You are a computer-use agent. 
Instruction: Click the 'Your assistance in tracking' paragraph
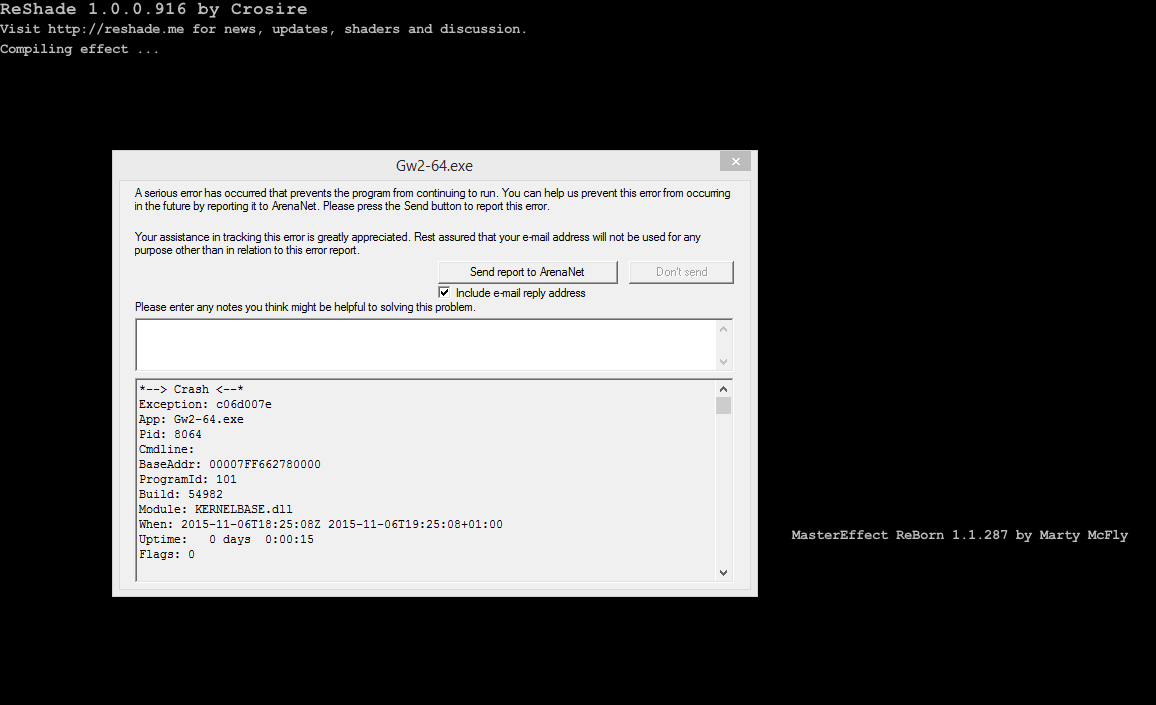point(417,244)
